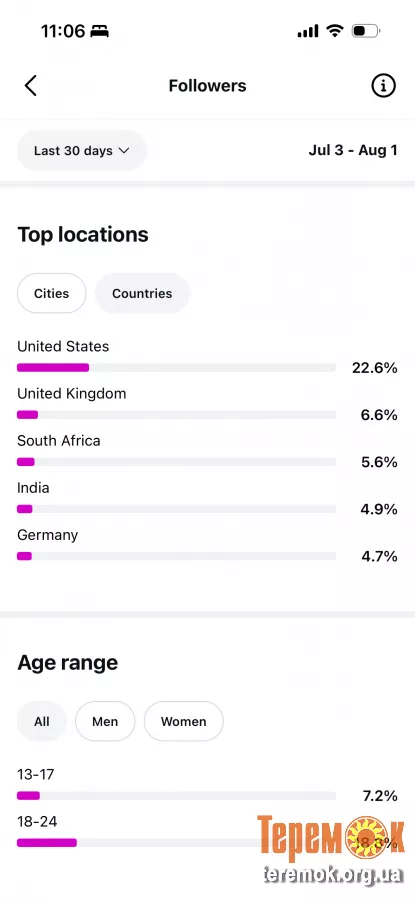Switch age range to Women

point(183,721)
